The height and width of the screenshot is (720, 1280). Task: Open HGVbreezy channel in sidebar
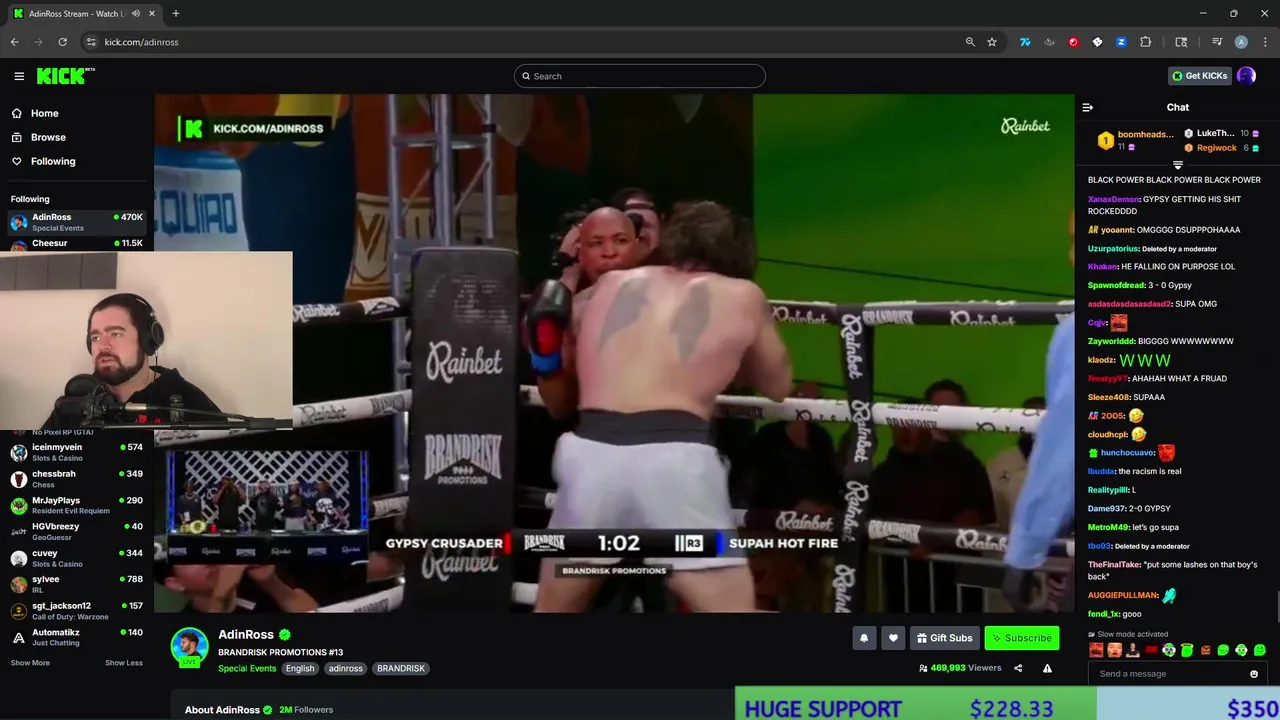point(77,531)
